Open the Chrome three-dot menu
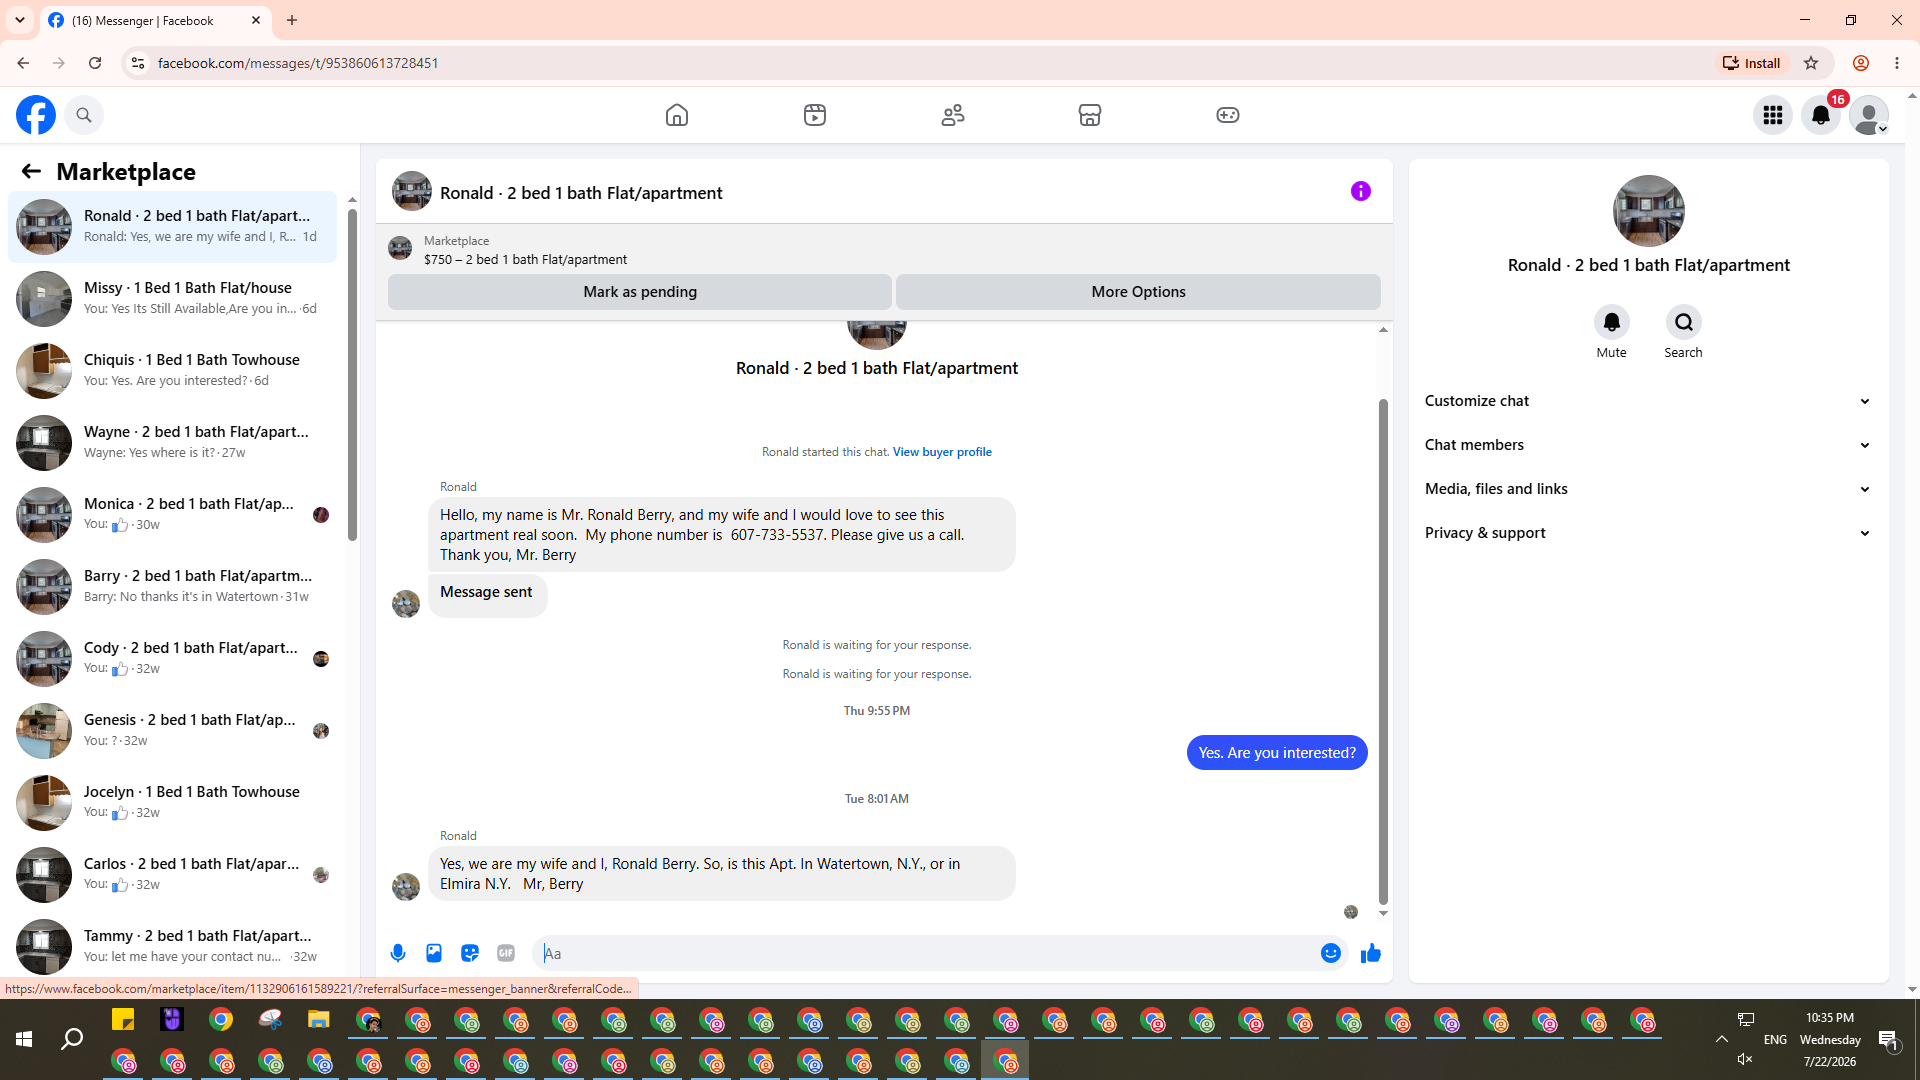Image resolution: width=1920 pixels, height=1080 pixels. (x=1897, y=63)
